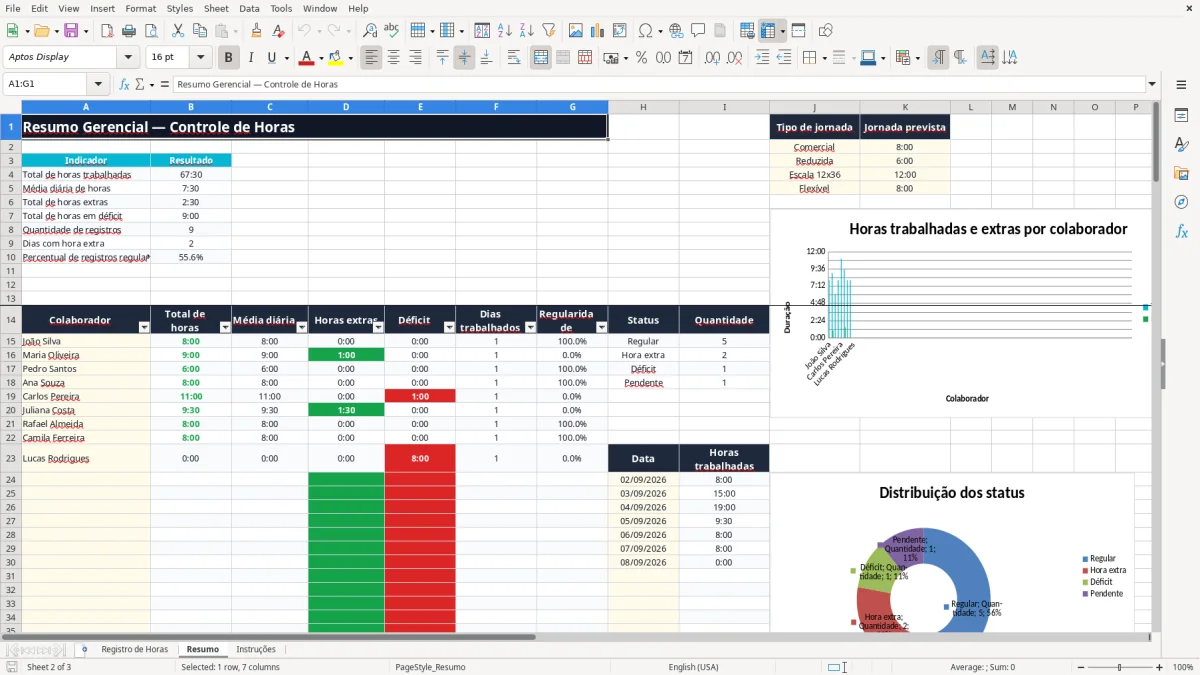Click the Split Window icon

pos(799,31)
